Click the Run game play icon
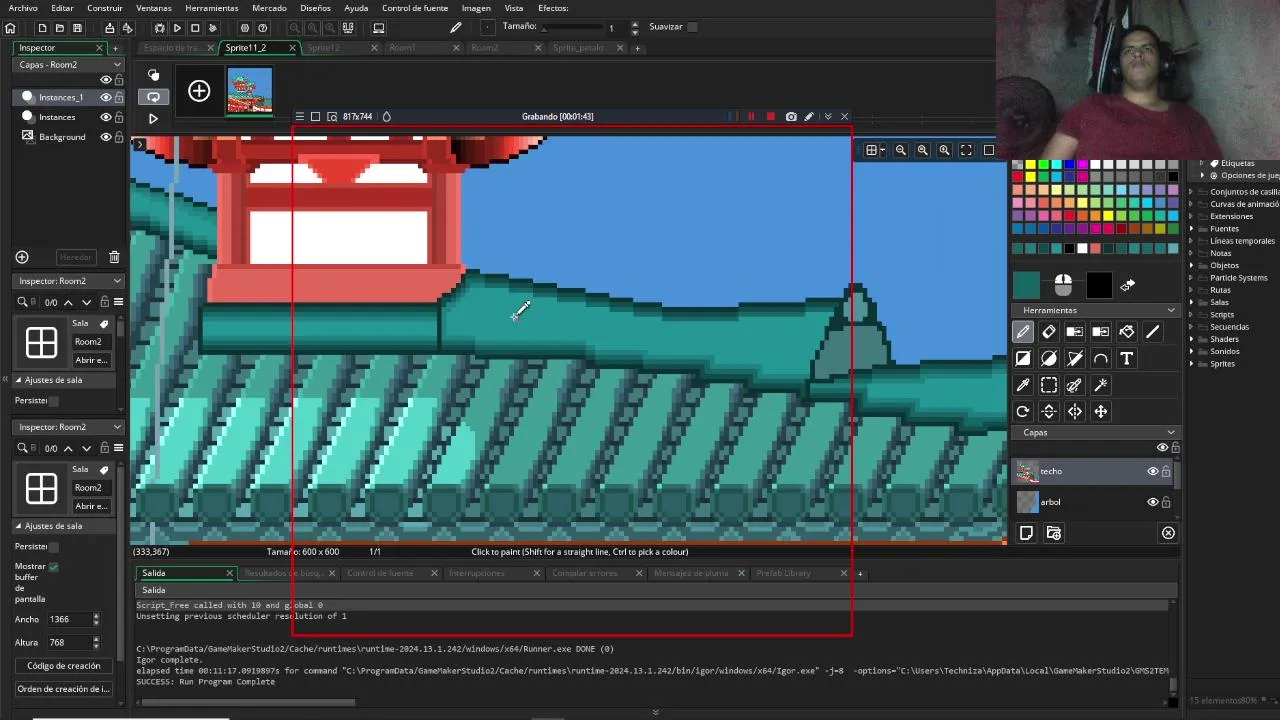Screen dimensions: 1280x720 pos(177,28)
